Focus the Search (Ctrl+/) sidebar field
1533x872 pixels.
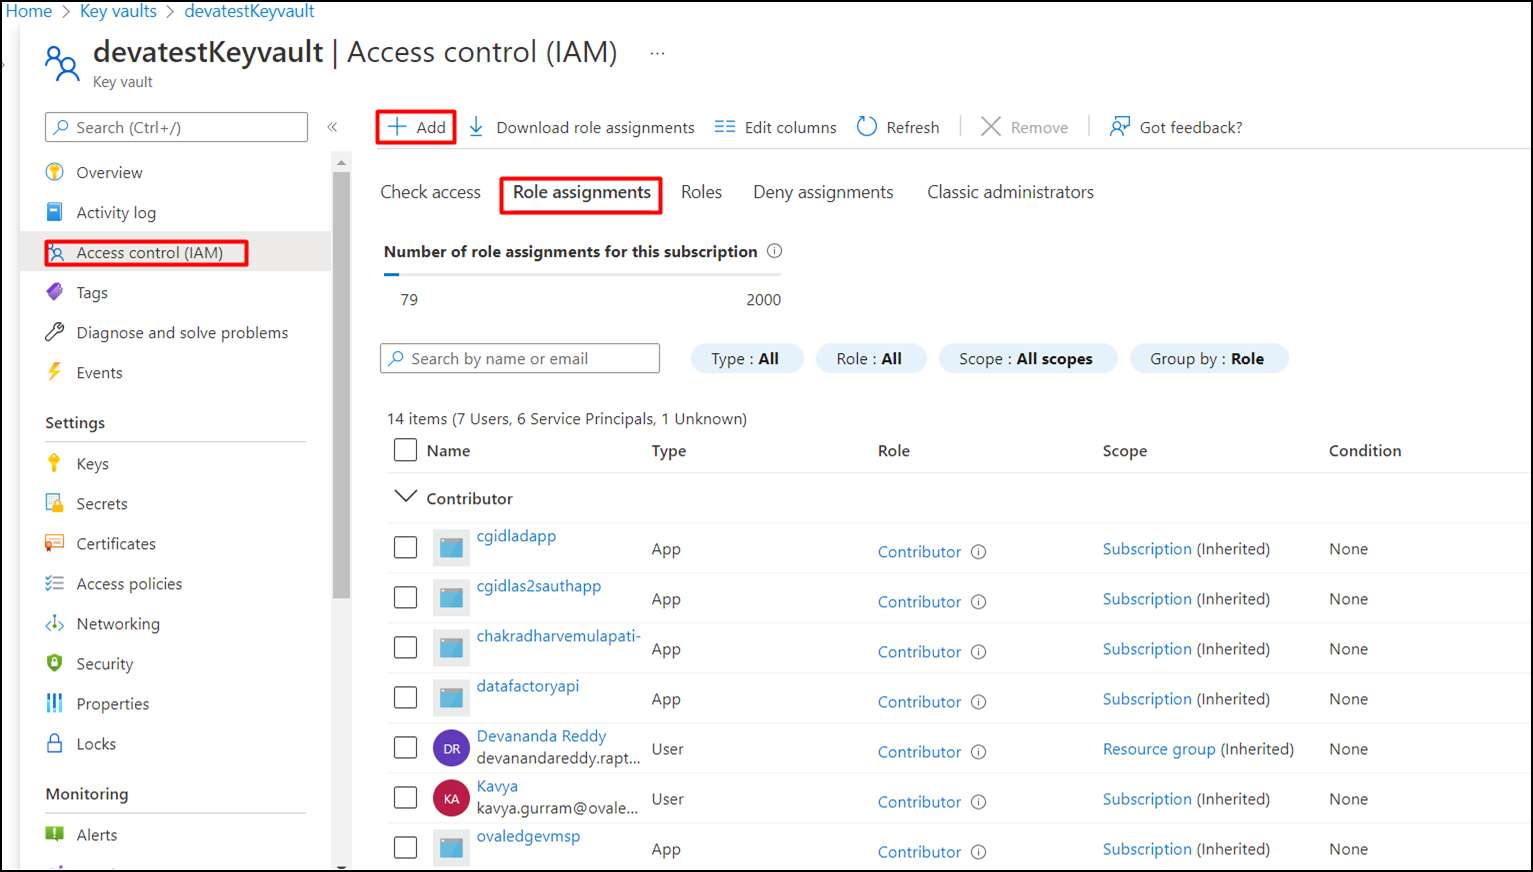pyautogui.click(x=176, y=127)
